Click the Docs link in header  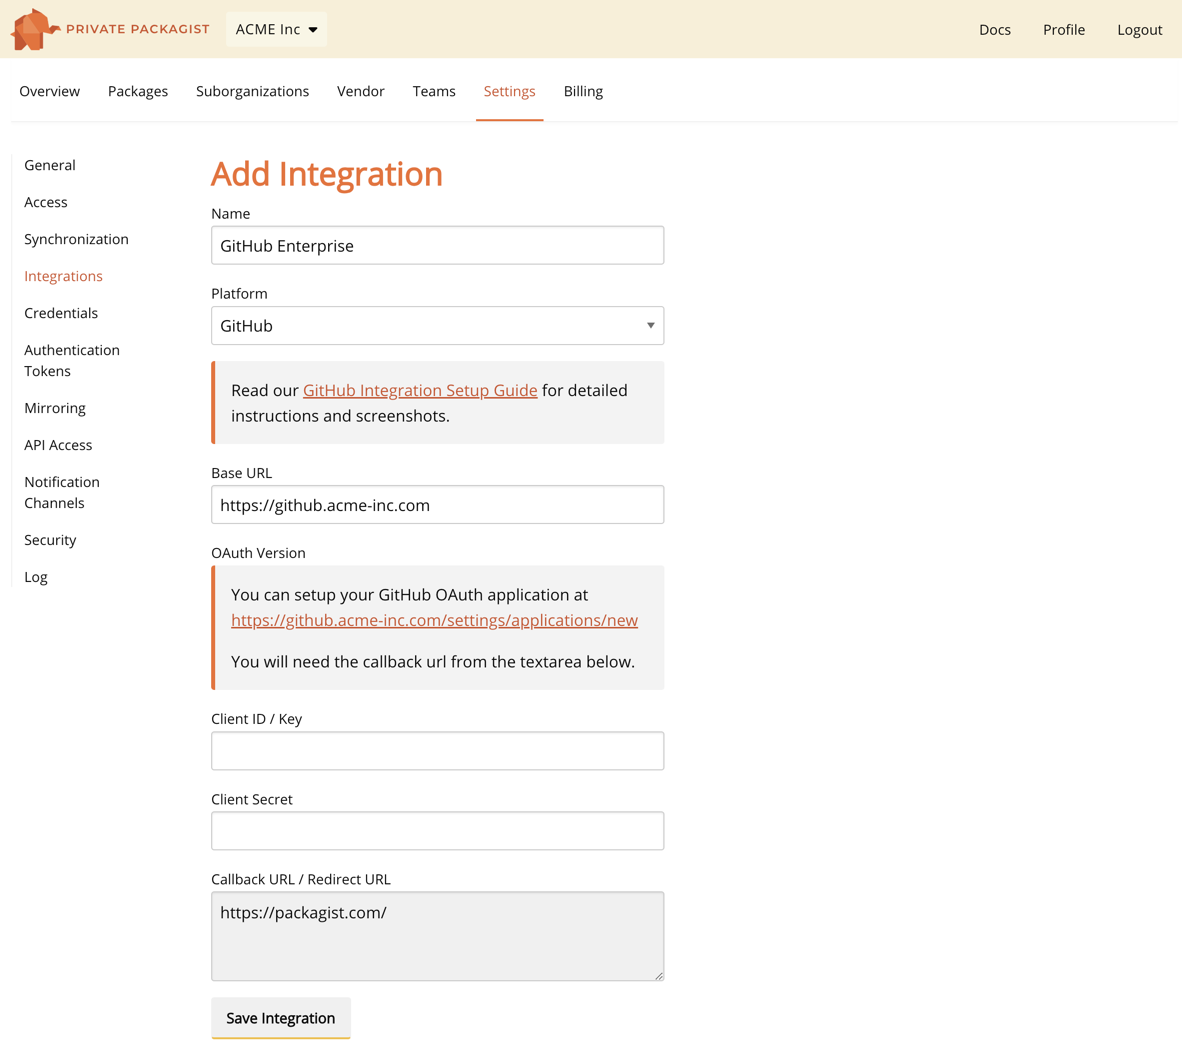point(994,30)
